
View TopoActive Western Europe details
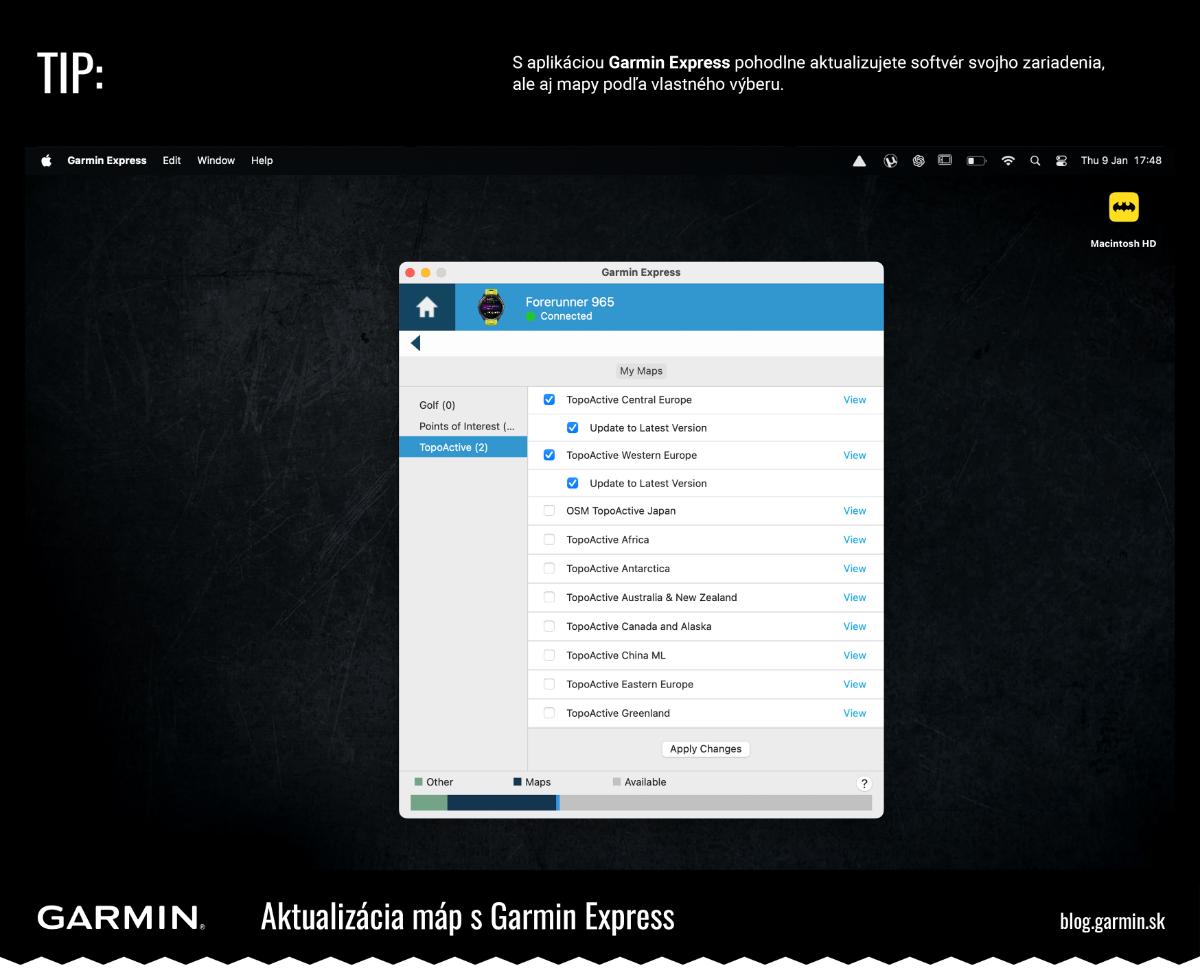click(855, 455)
